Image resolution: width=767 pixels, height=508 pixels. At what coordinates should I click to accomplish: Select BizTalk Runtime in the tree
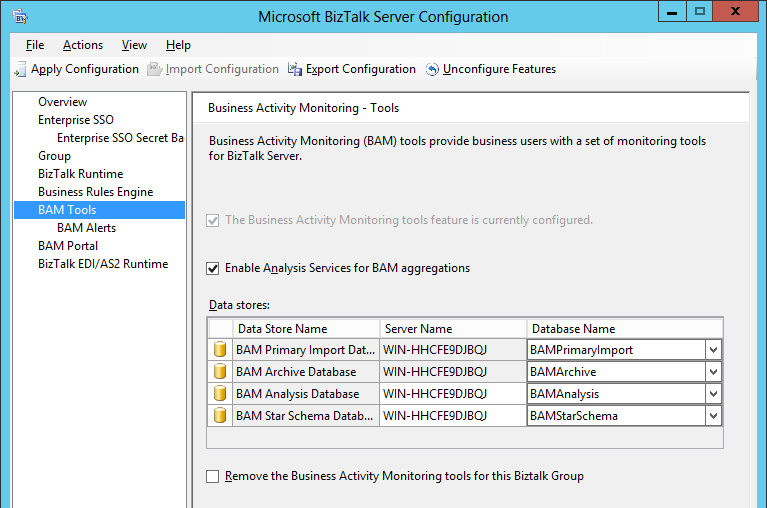(x=81, y=174)
